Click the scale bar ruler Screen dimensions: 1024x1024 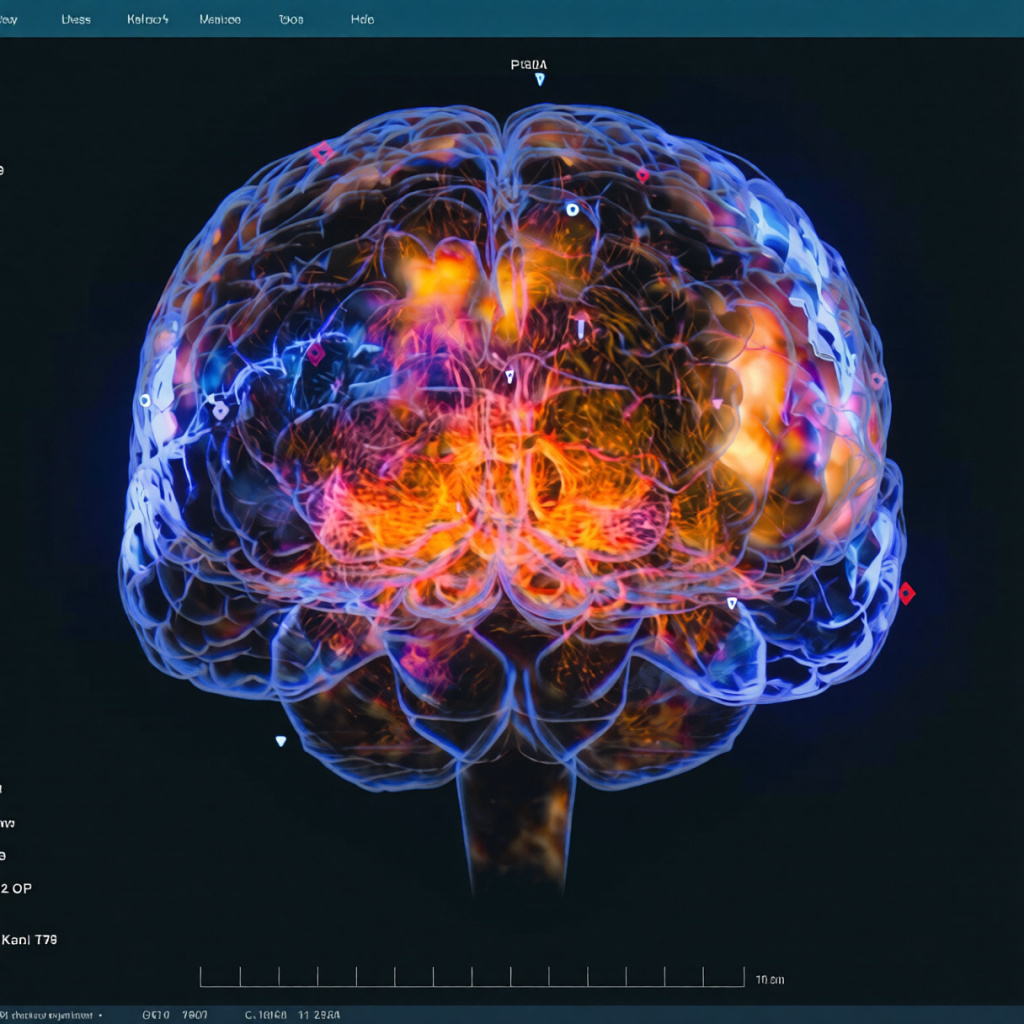472,976
